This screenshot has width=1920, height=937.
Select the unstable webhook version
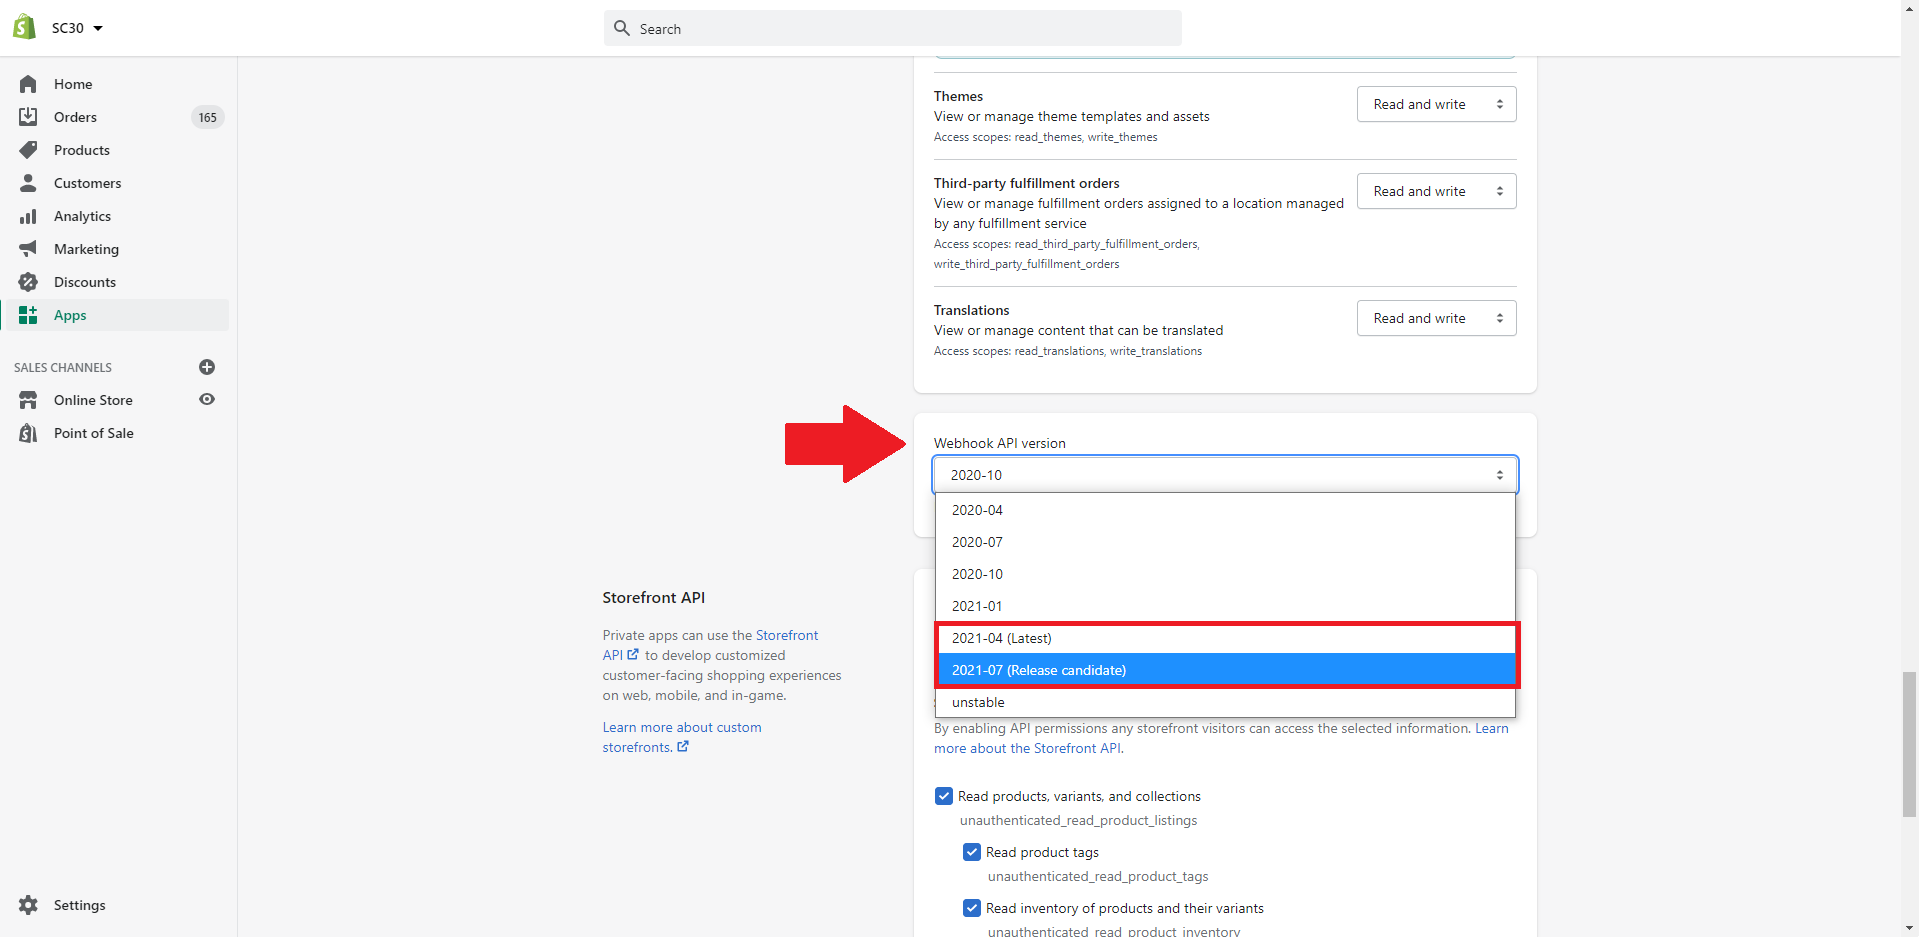click(1225, 702)
